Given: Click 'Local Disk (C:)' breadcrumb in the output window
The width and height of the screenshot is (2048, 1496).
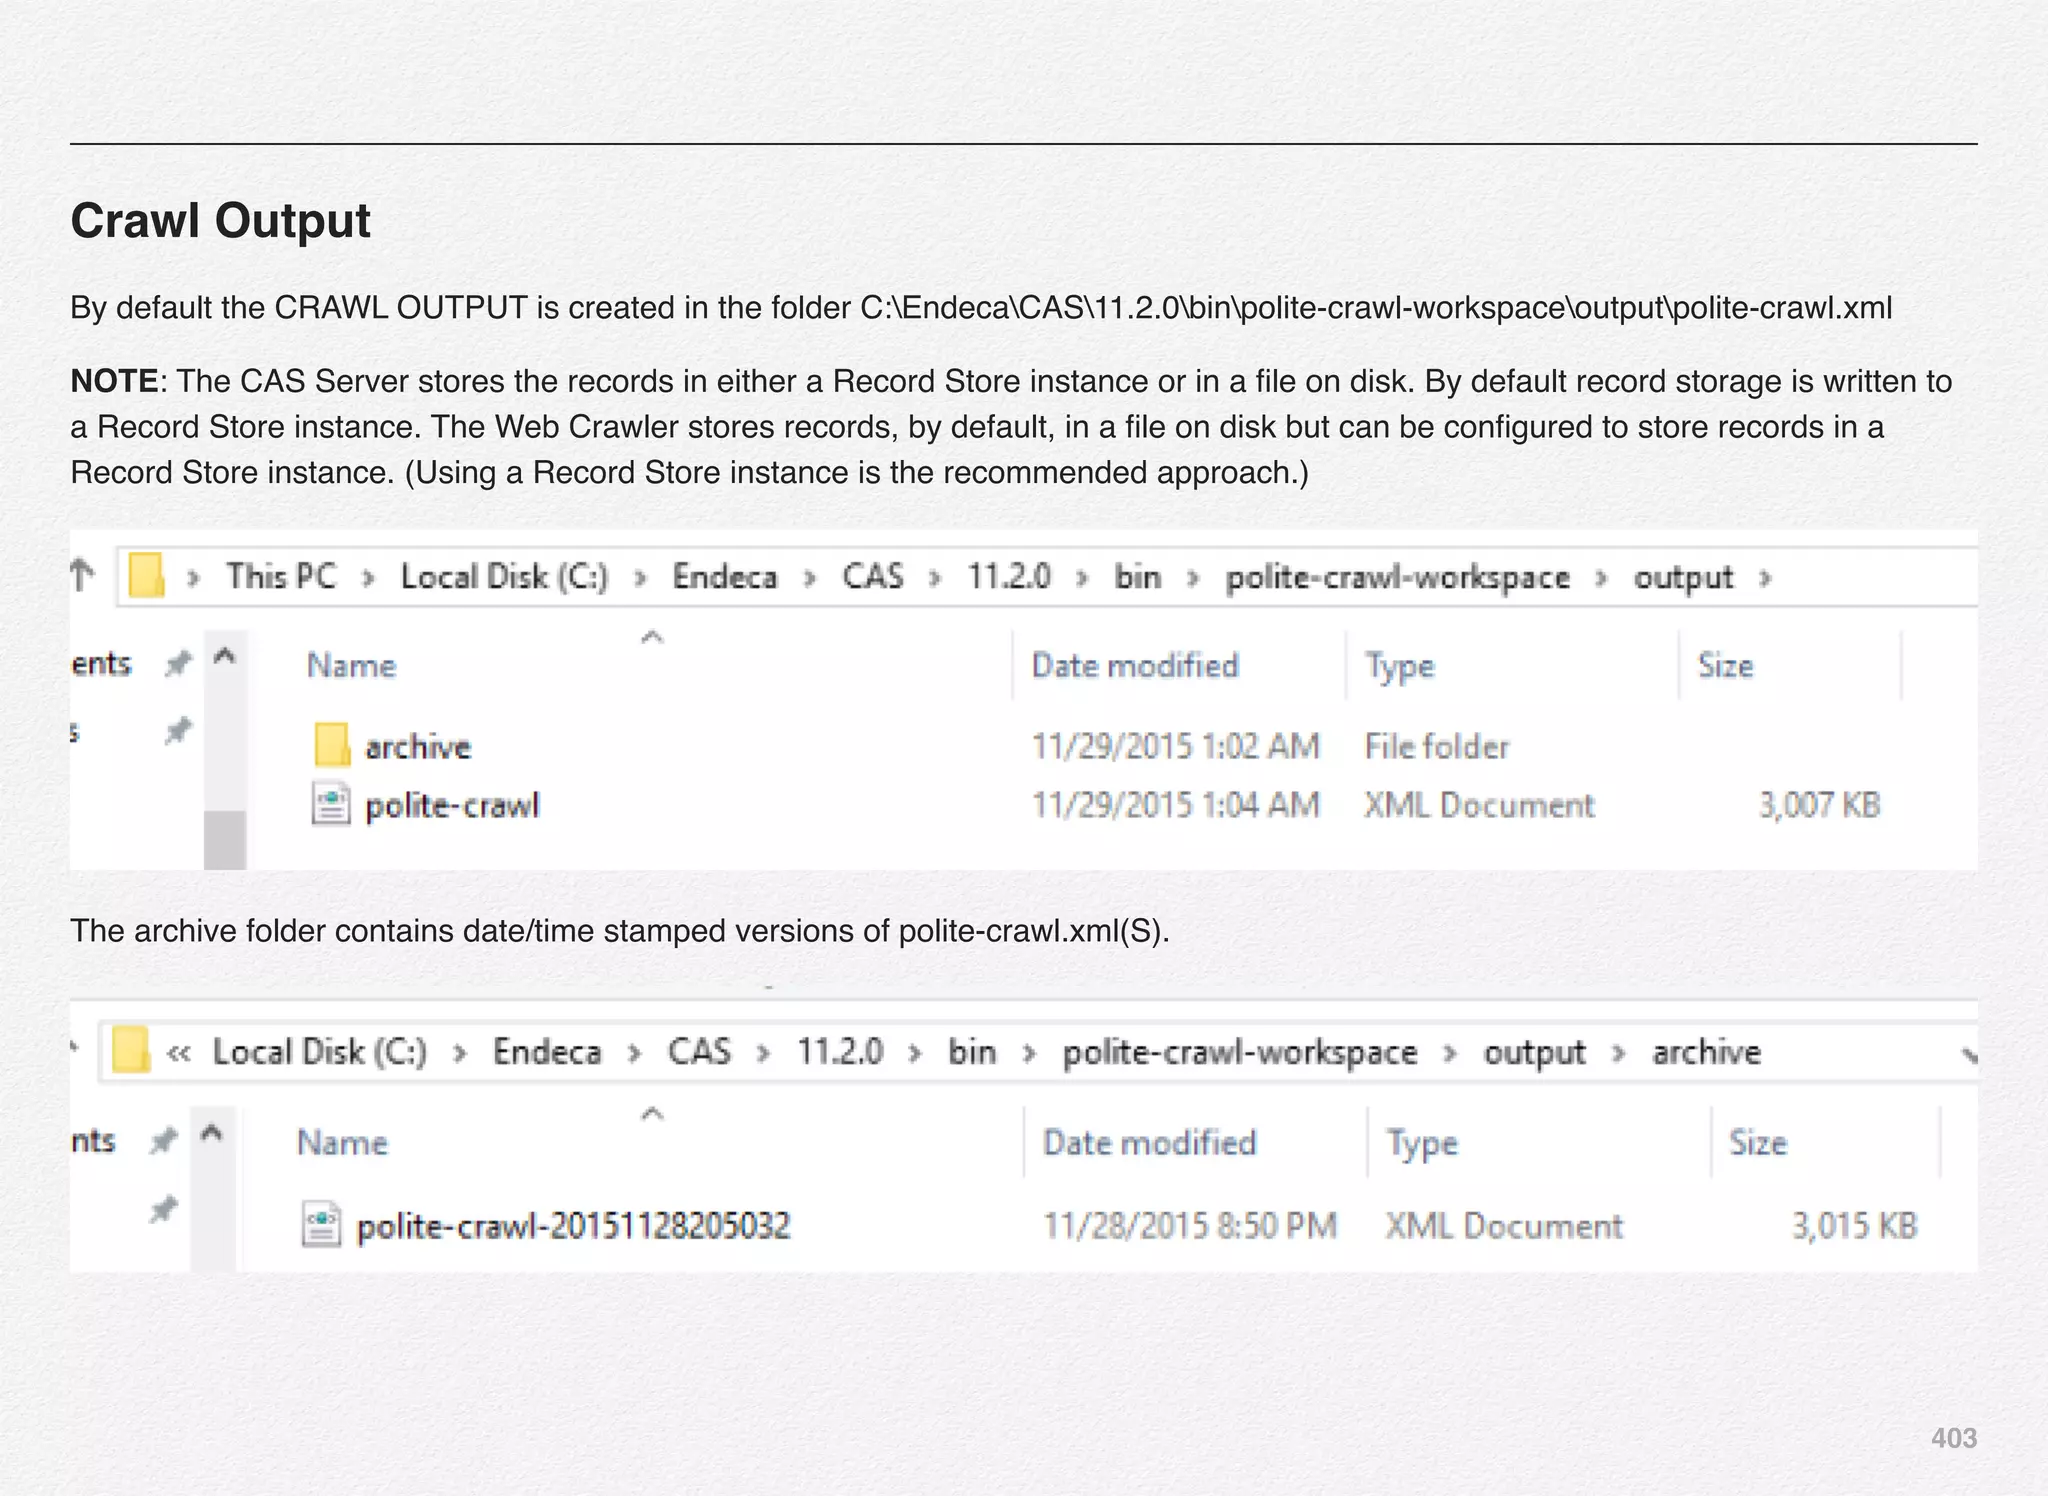Looking at the screenshot, I should pyautogui.click(x=504, y=577).
